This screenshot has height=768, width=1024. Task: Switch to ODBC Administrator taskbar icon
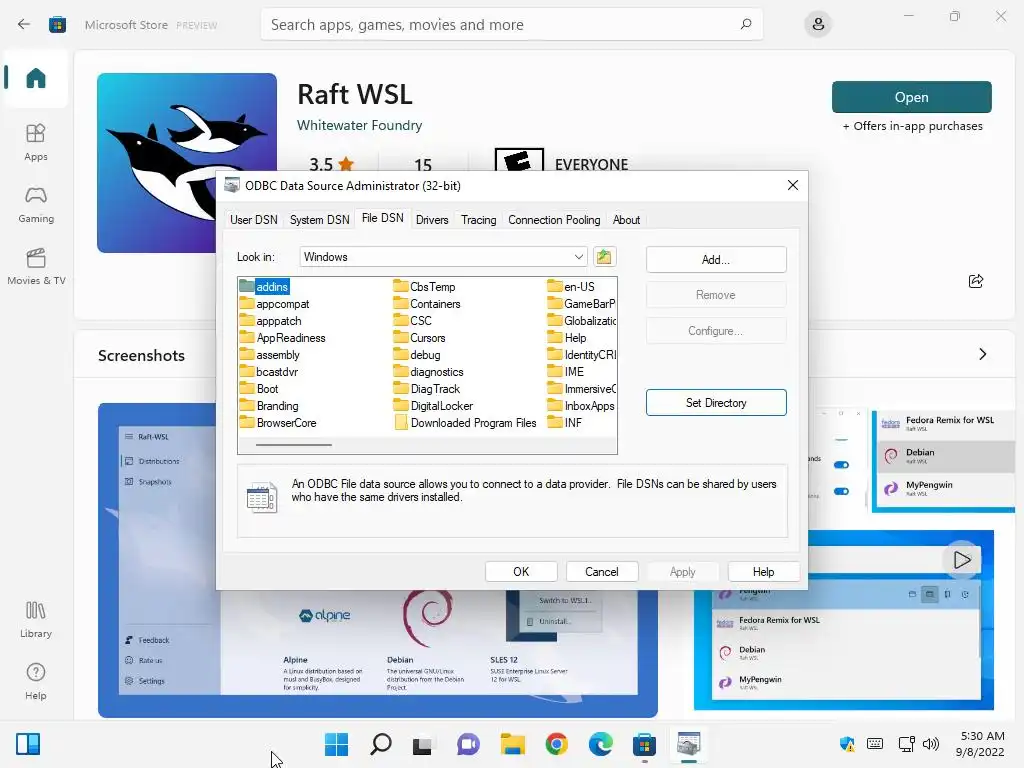point(688,744)
